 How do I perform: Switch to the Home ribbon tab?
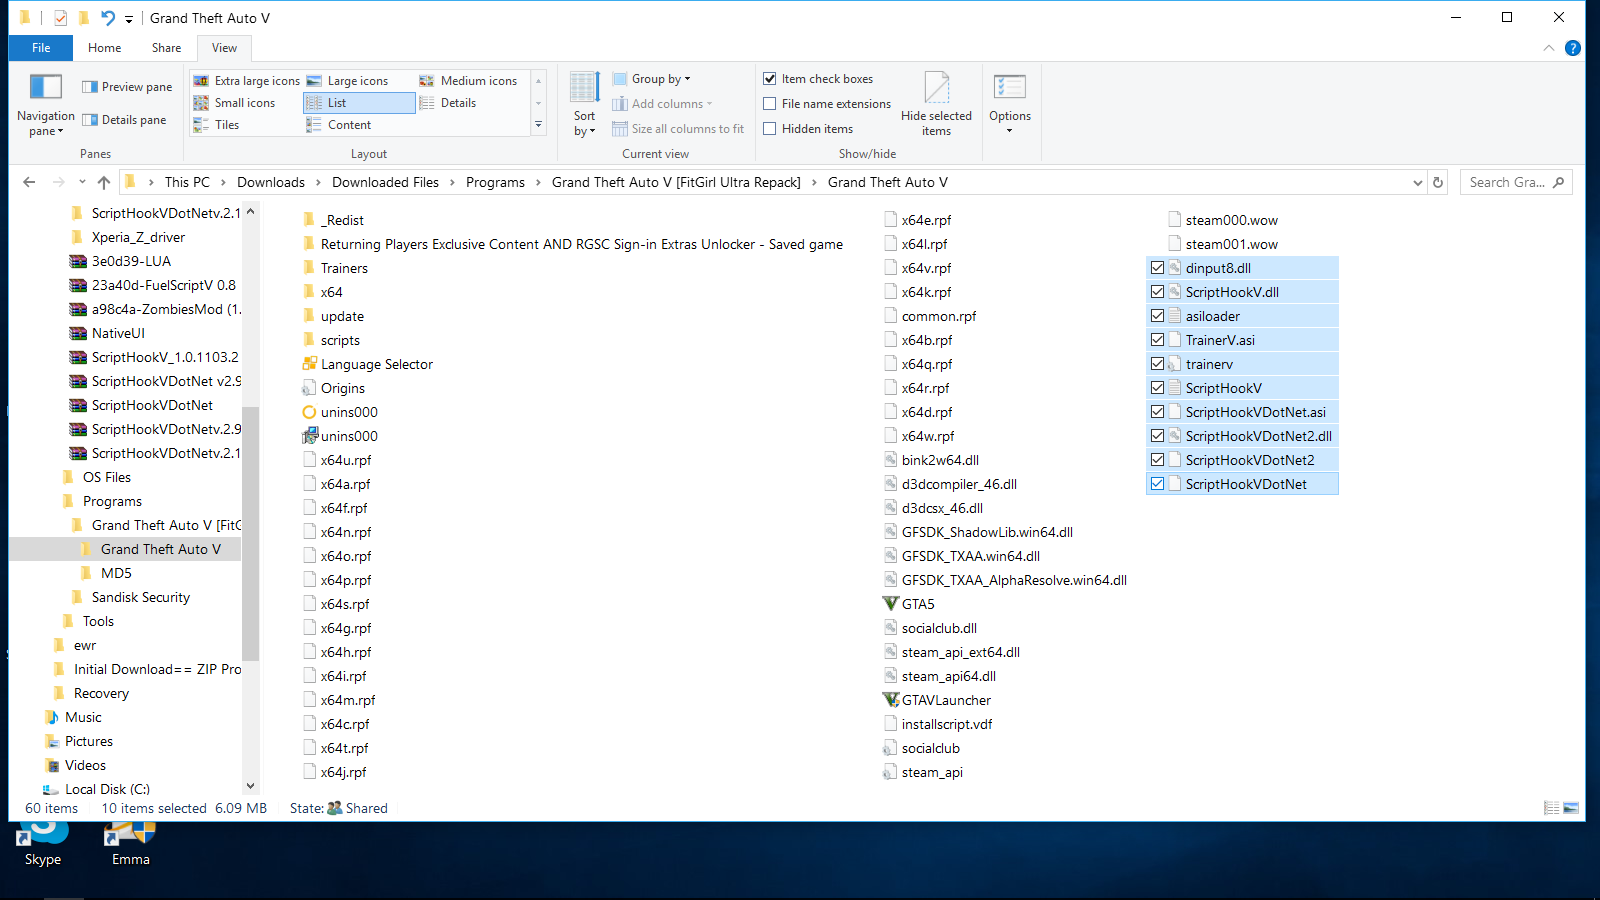point(105,48)
